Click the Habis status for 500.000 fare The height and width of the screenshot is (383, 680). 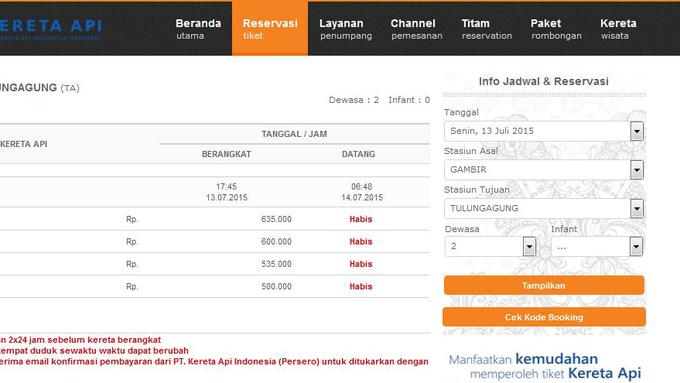coord(361,286)
